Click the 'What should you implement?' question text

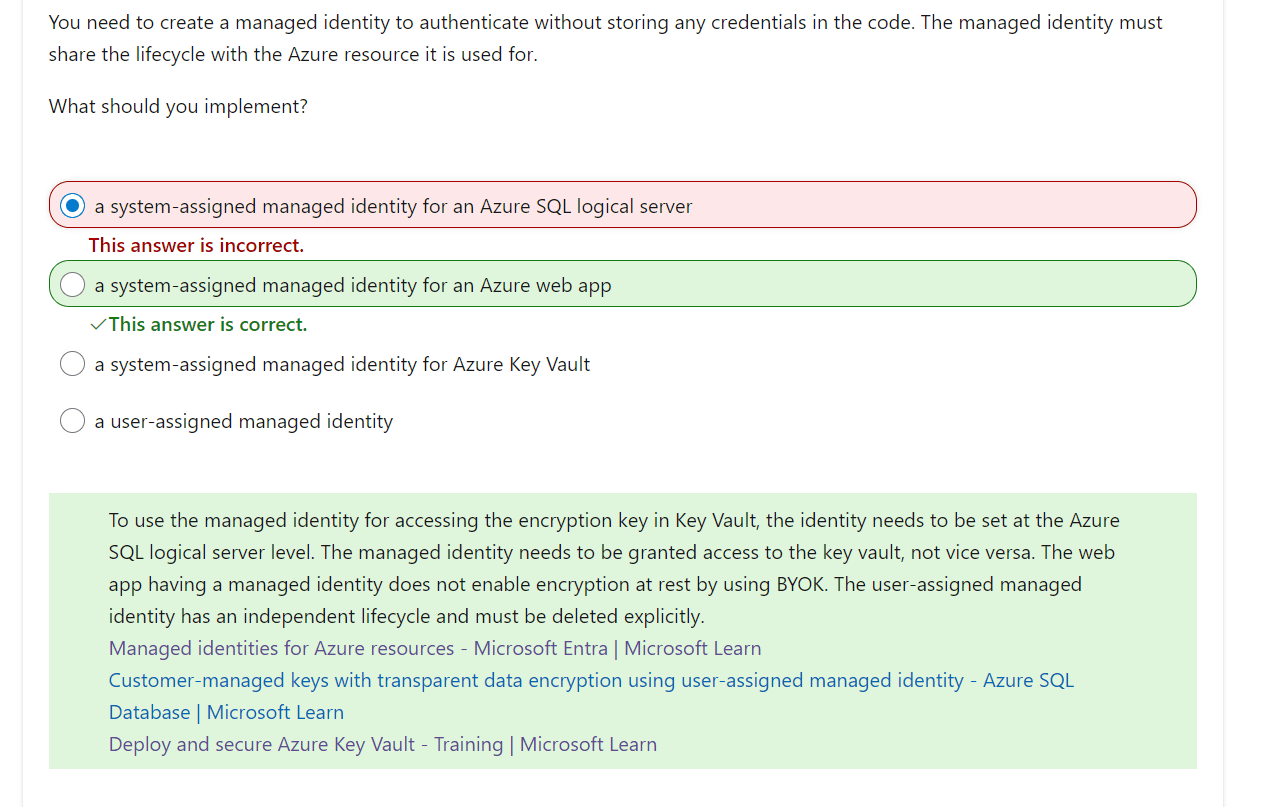click(178, 106)
